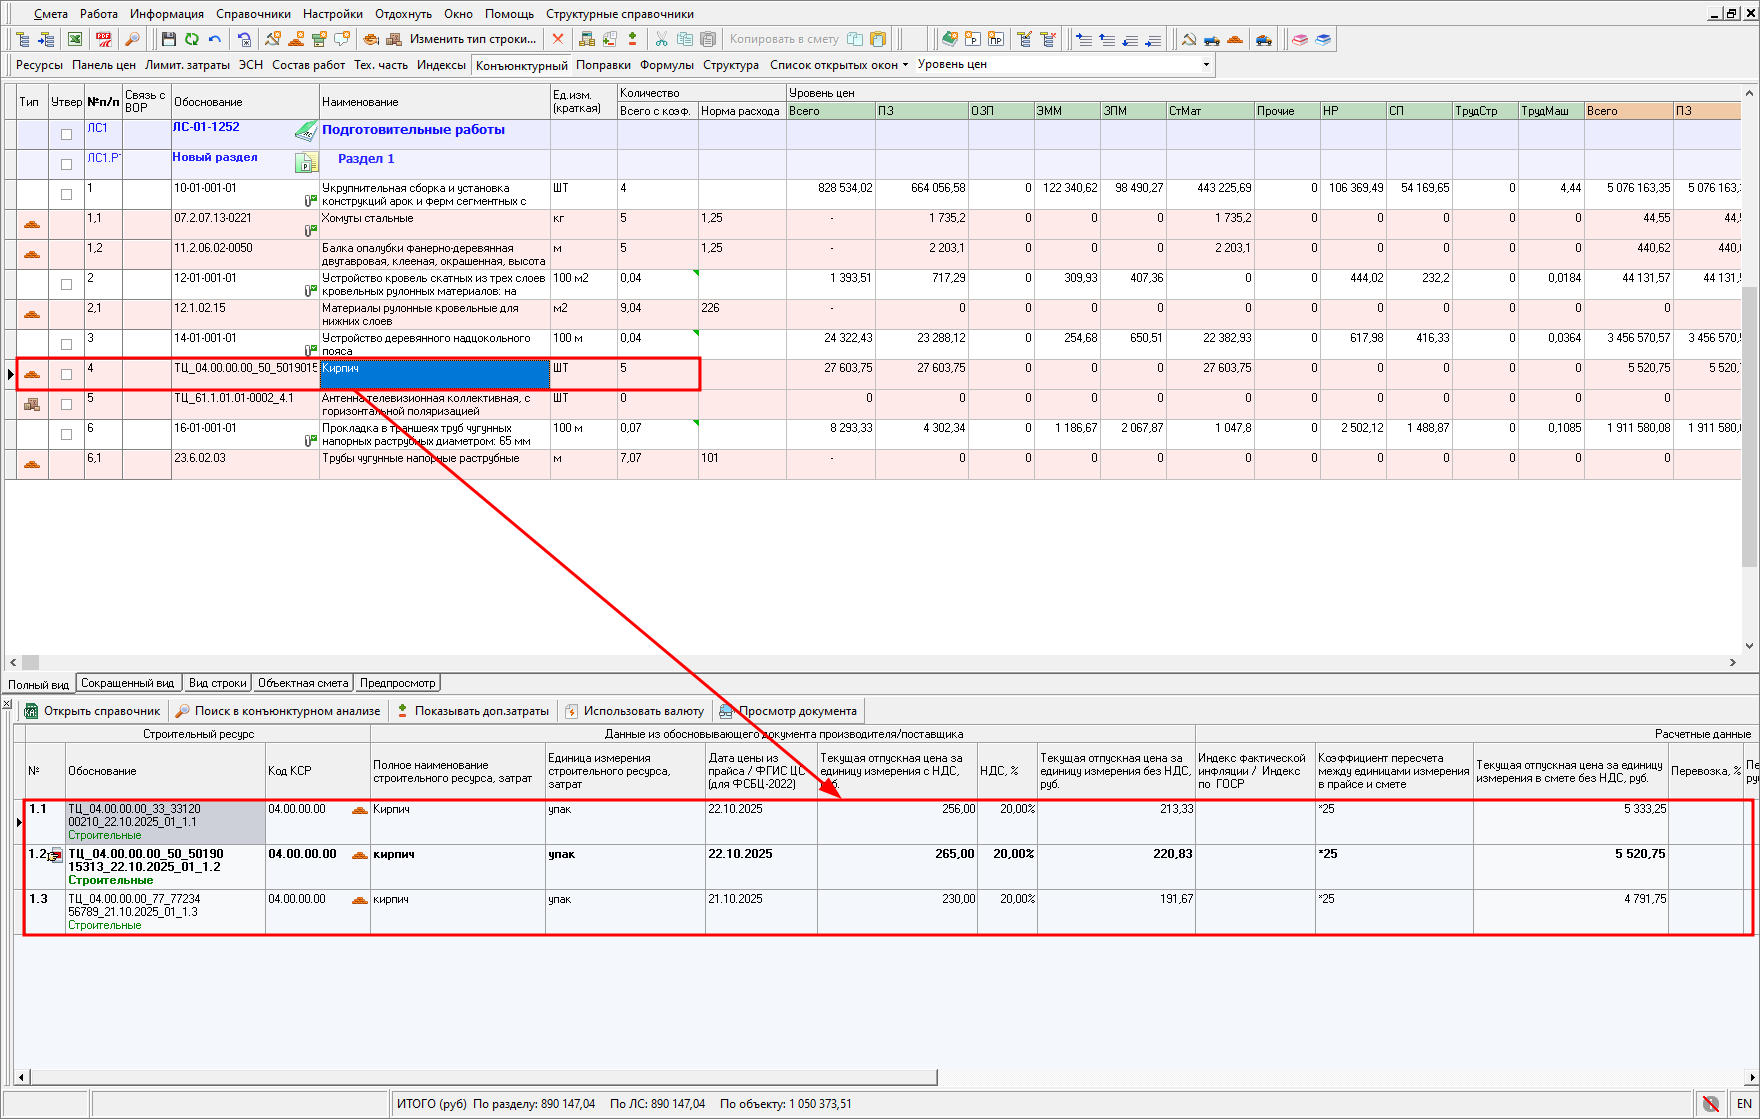Viewport: 1760px width, 1119px height.
Task: Click the magnifier search icon in toolbar
Action: [132, 39]
